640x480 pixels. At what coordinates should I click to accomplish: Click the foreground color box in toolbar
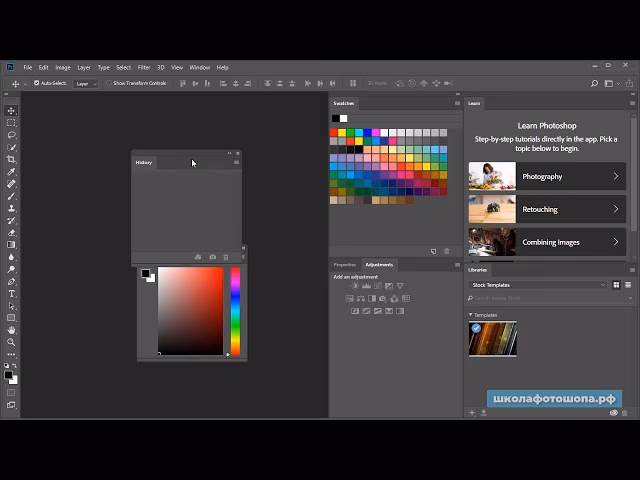8,375
